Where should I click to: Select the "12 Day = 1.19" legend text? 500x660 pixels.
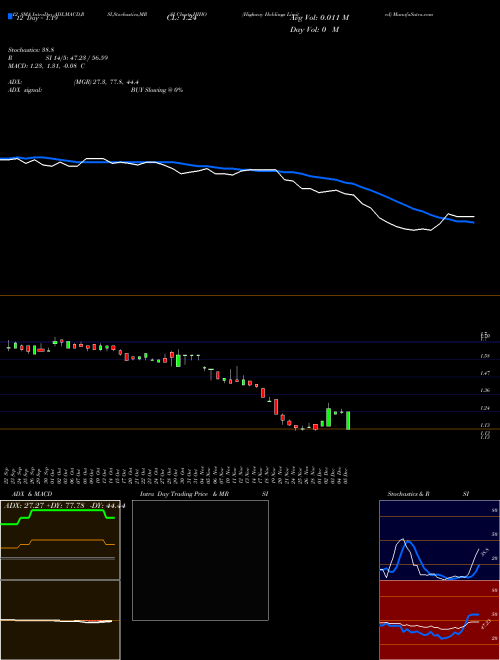pyautogui.click(x=37, y=18)
